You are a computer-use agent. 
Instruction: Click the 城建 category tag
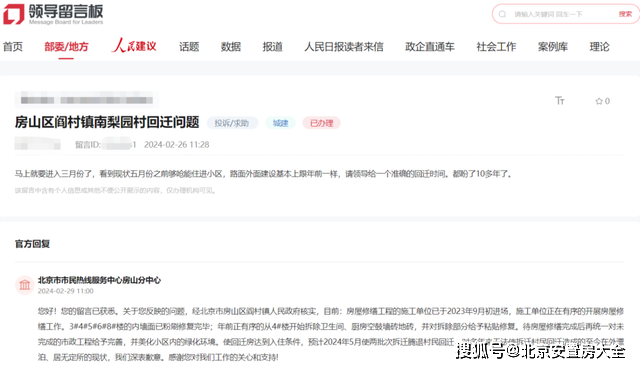click(280, 123)
